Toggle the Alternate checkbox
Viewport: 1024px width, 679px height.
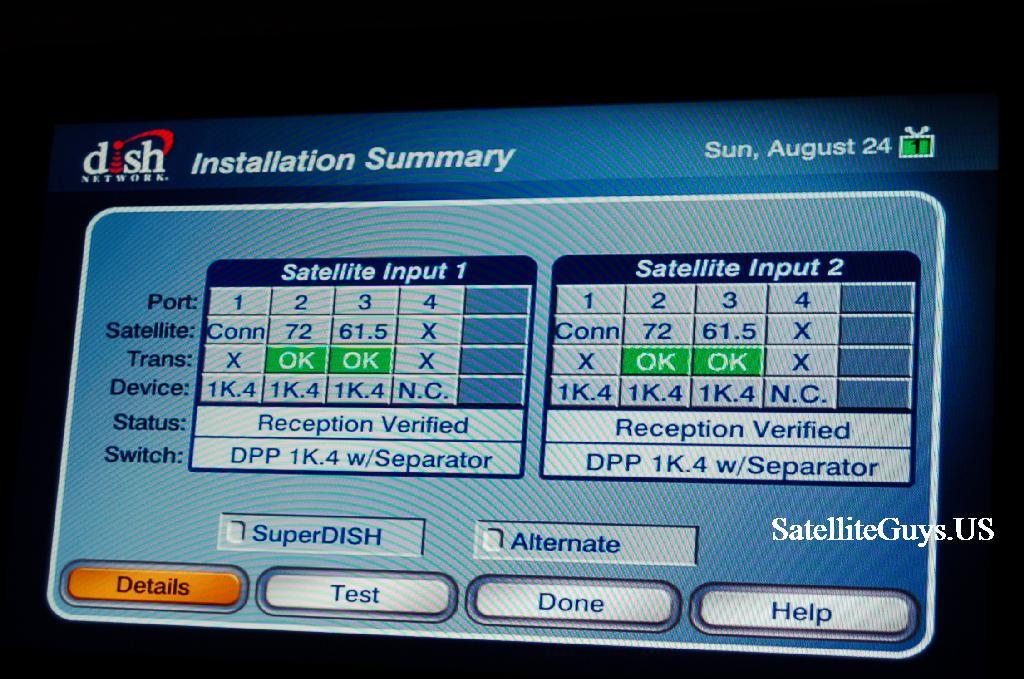[x=492, y=539]
